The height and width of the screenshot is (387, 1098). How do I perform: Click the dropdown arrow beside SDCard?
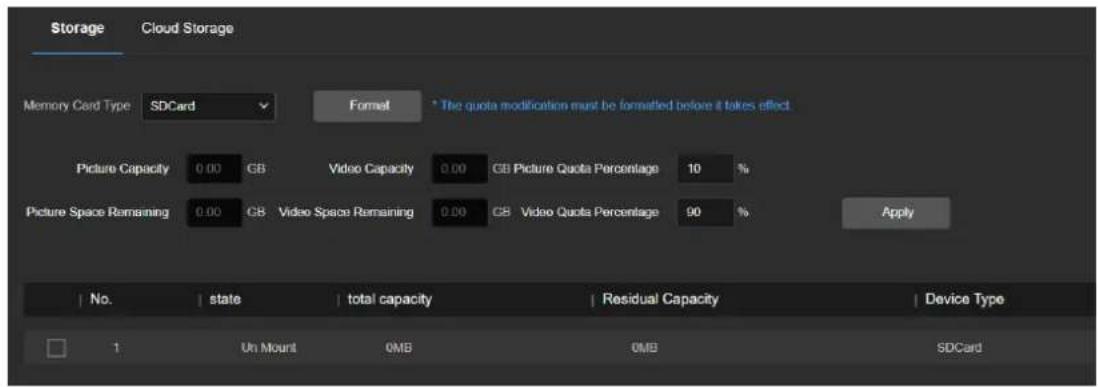(x=263, y=107)
